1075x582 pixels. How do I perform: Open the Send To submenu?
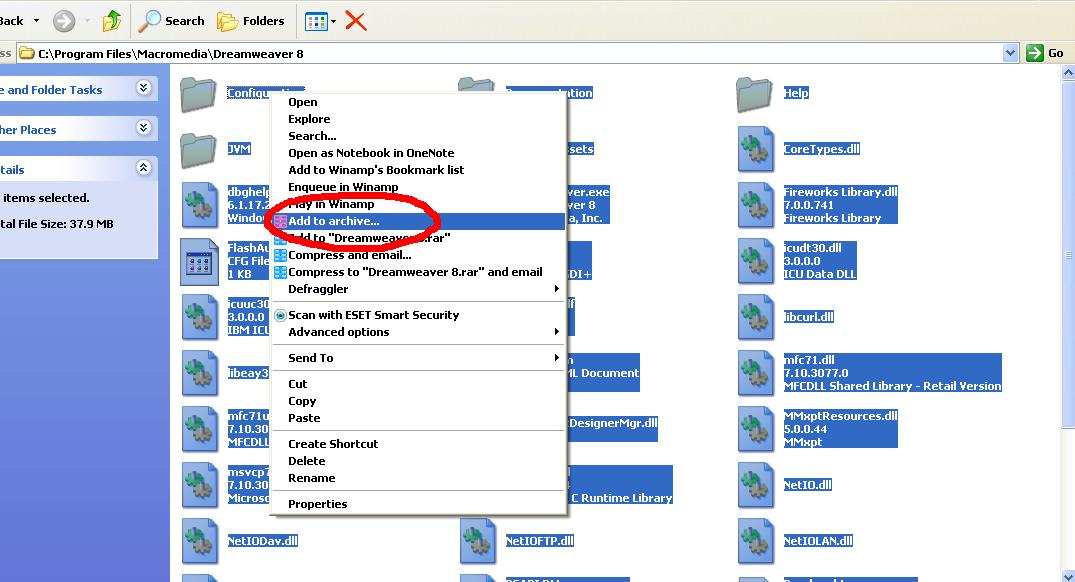point(418,358)
